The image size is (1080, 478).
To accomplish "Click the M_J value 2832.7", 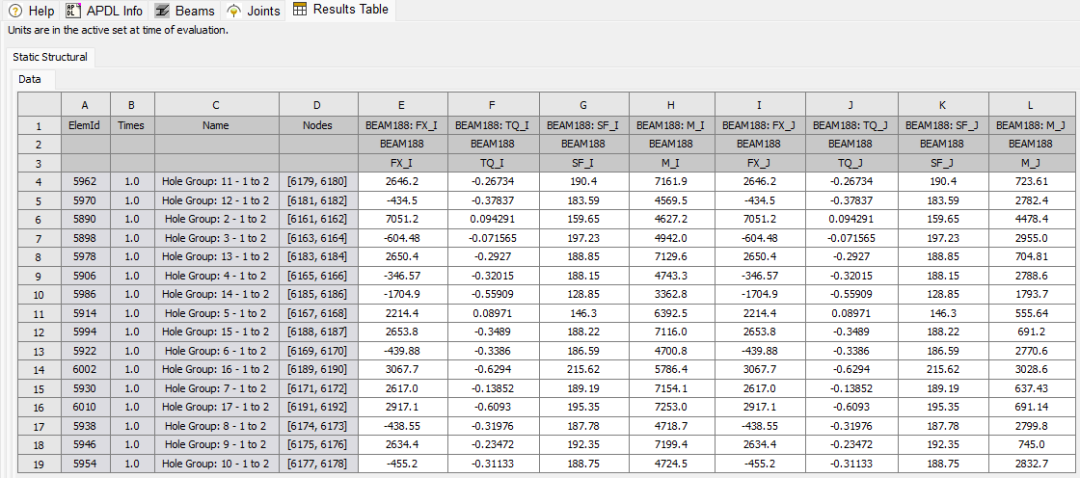I will [x=1030, y=464].
